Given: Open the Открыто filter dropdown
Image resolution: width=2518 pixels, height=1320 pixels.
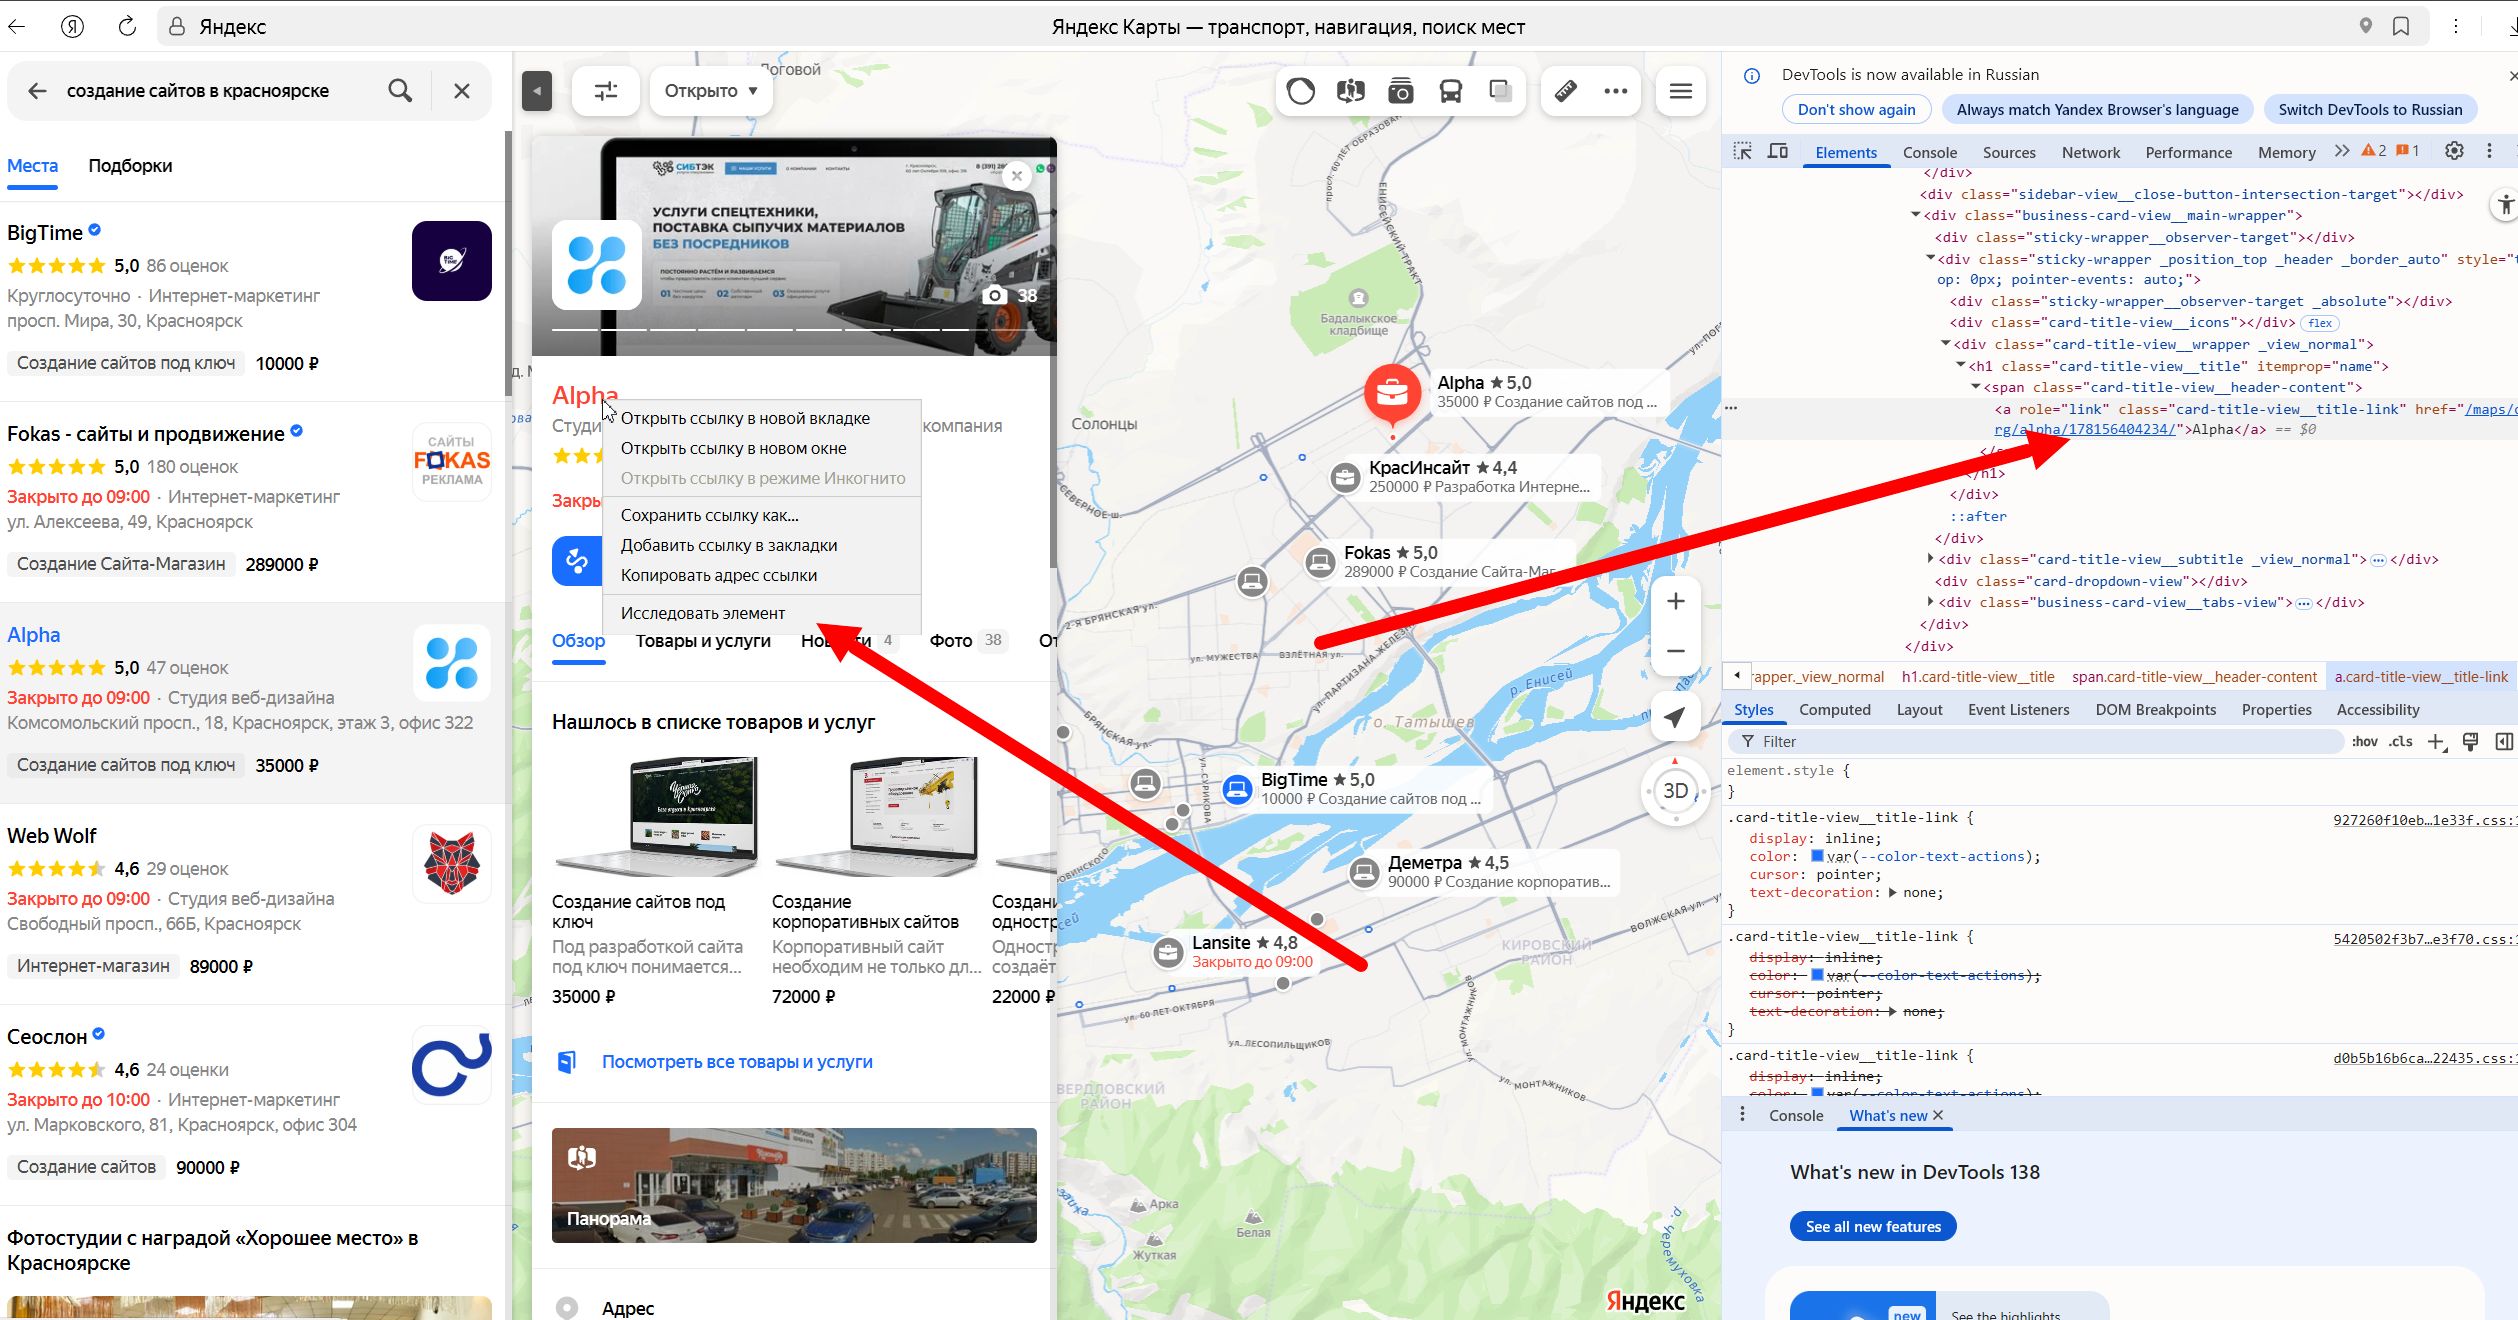Looking at the screenshot, I should tap(711, 91).
